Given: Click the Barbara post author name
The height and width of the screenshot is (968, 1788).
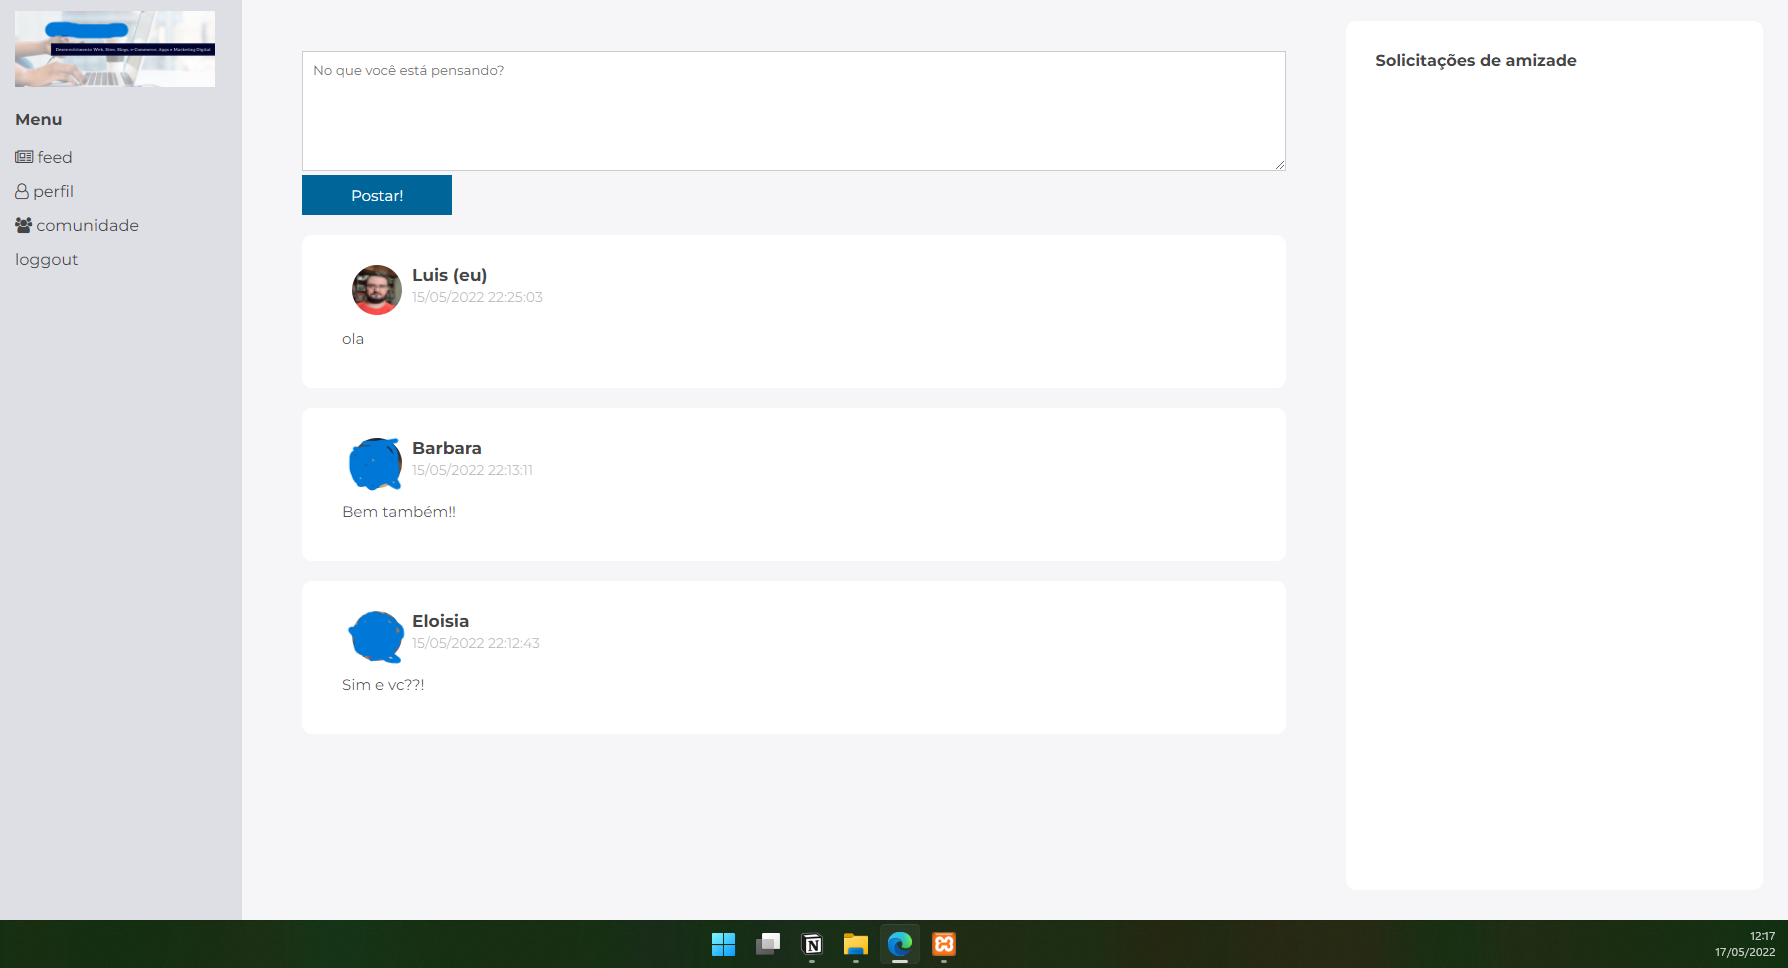Looking at the screenshot, I should point(447,448).
